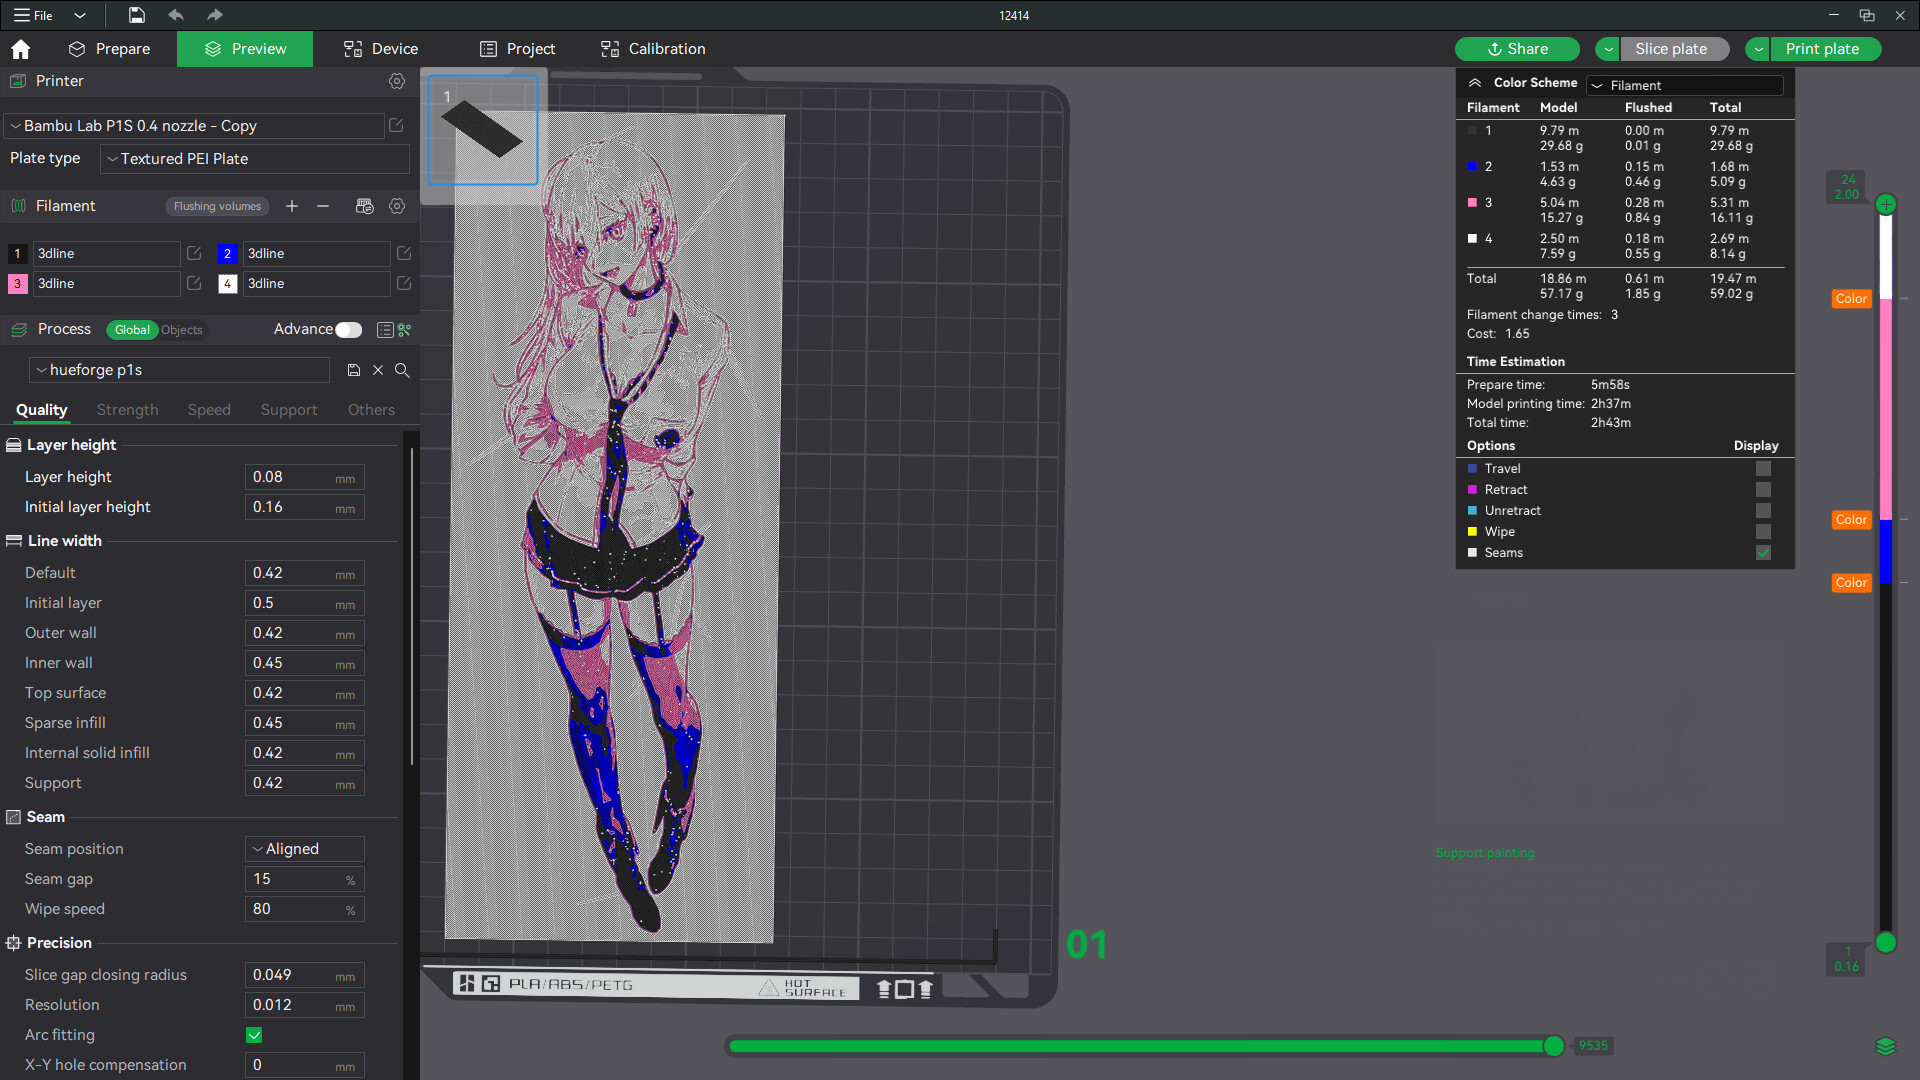
Task: Toggle display of Seams
Action: (x=1763, y=553)
